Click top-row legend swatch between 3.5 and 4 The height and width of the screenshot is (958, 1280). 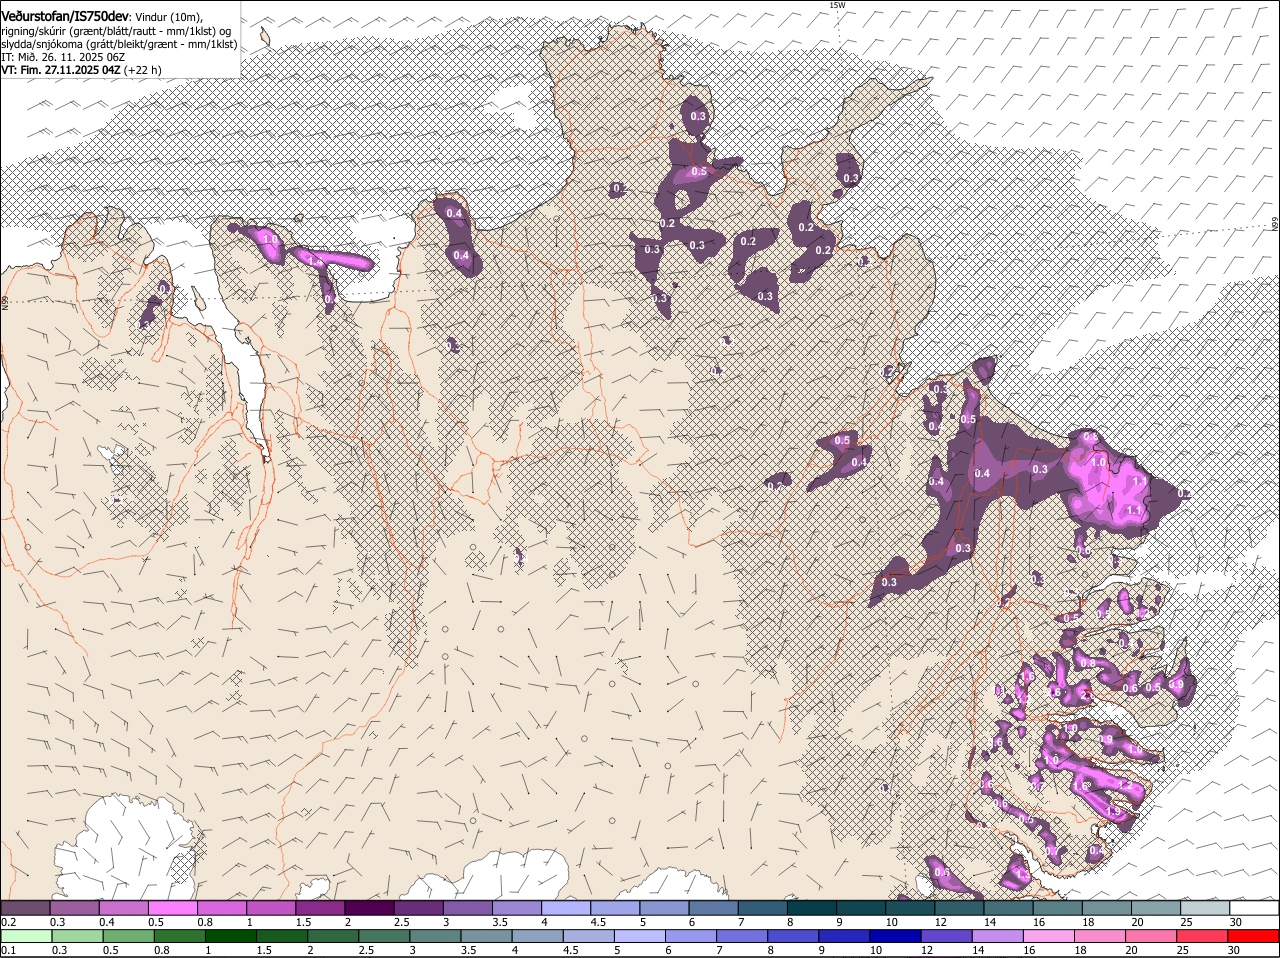(517, 907)
